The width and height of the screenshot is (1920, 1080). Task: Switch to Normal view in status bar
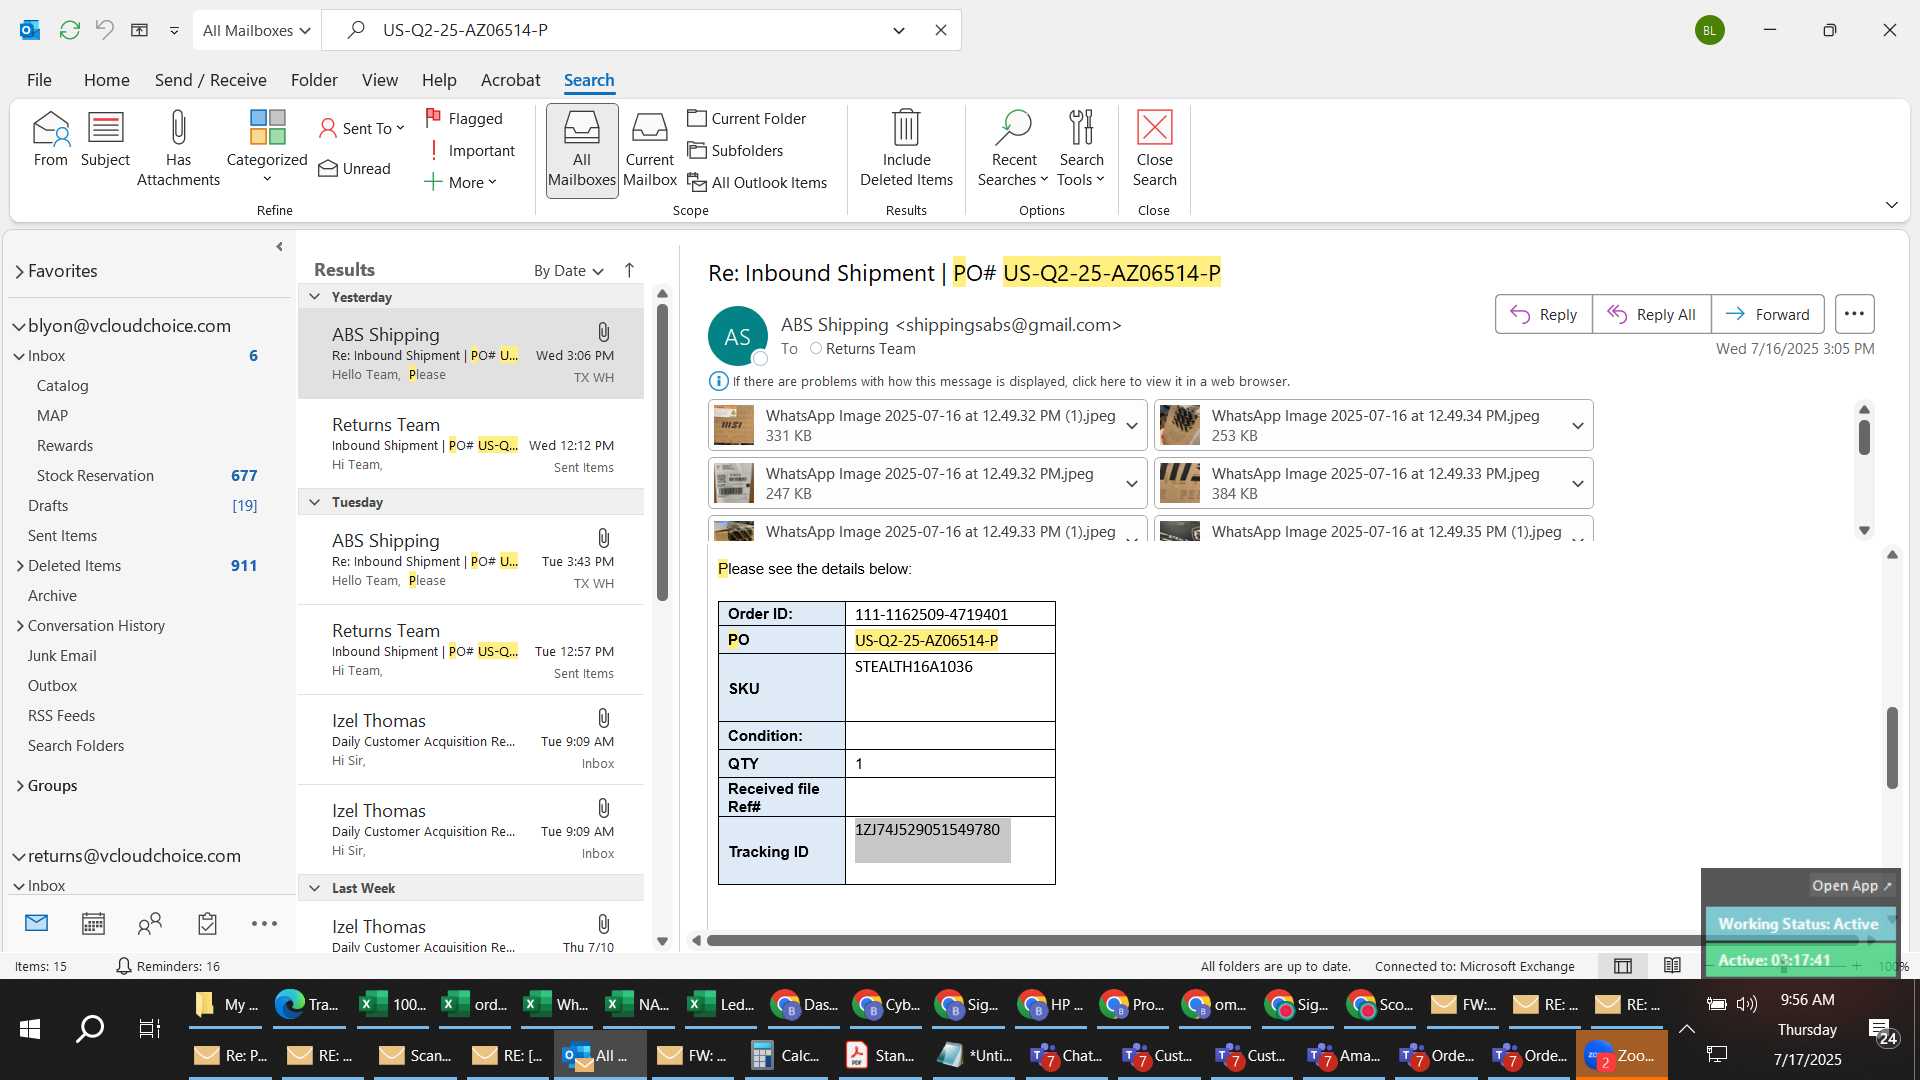tap(1623, 965)
